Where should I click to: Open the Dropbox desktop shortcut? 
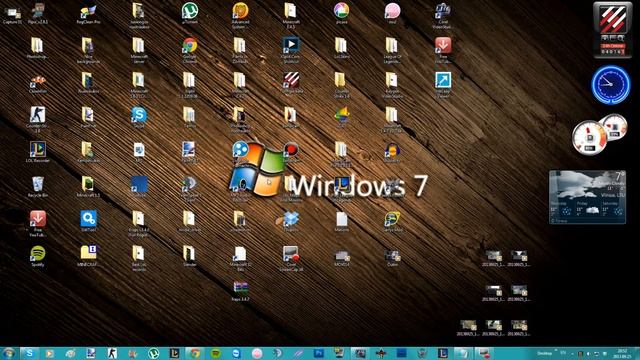(x=291, y=221)
